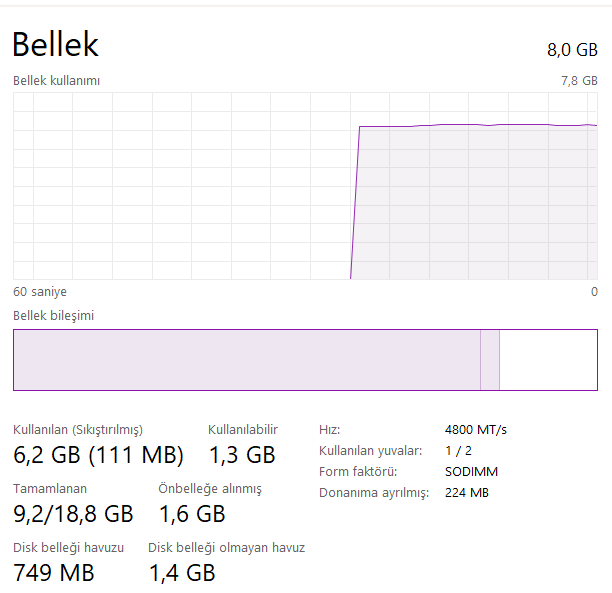
Task: Click the SODIMM form factor value
Action: tap(471, 472)
